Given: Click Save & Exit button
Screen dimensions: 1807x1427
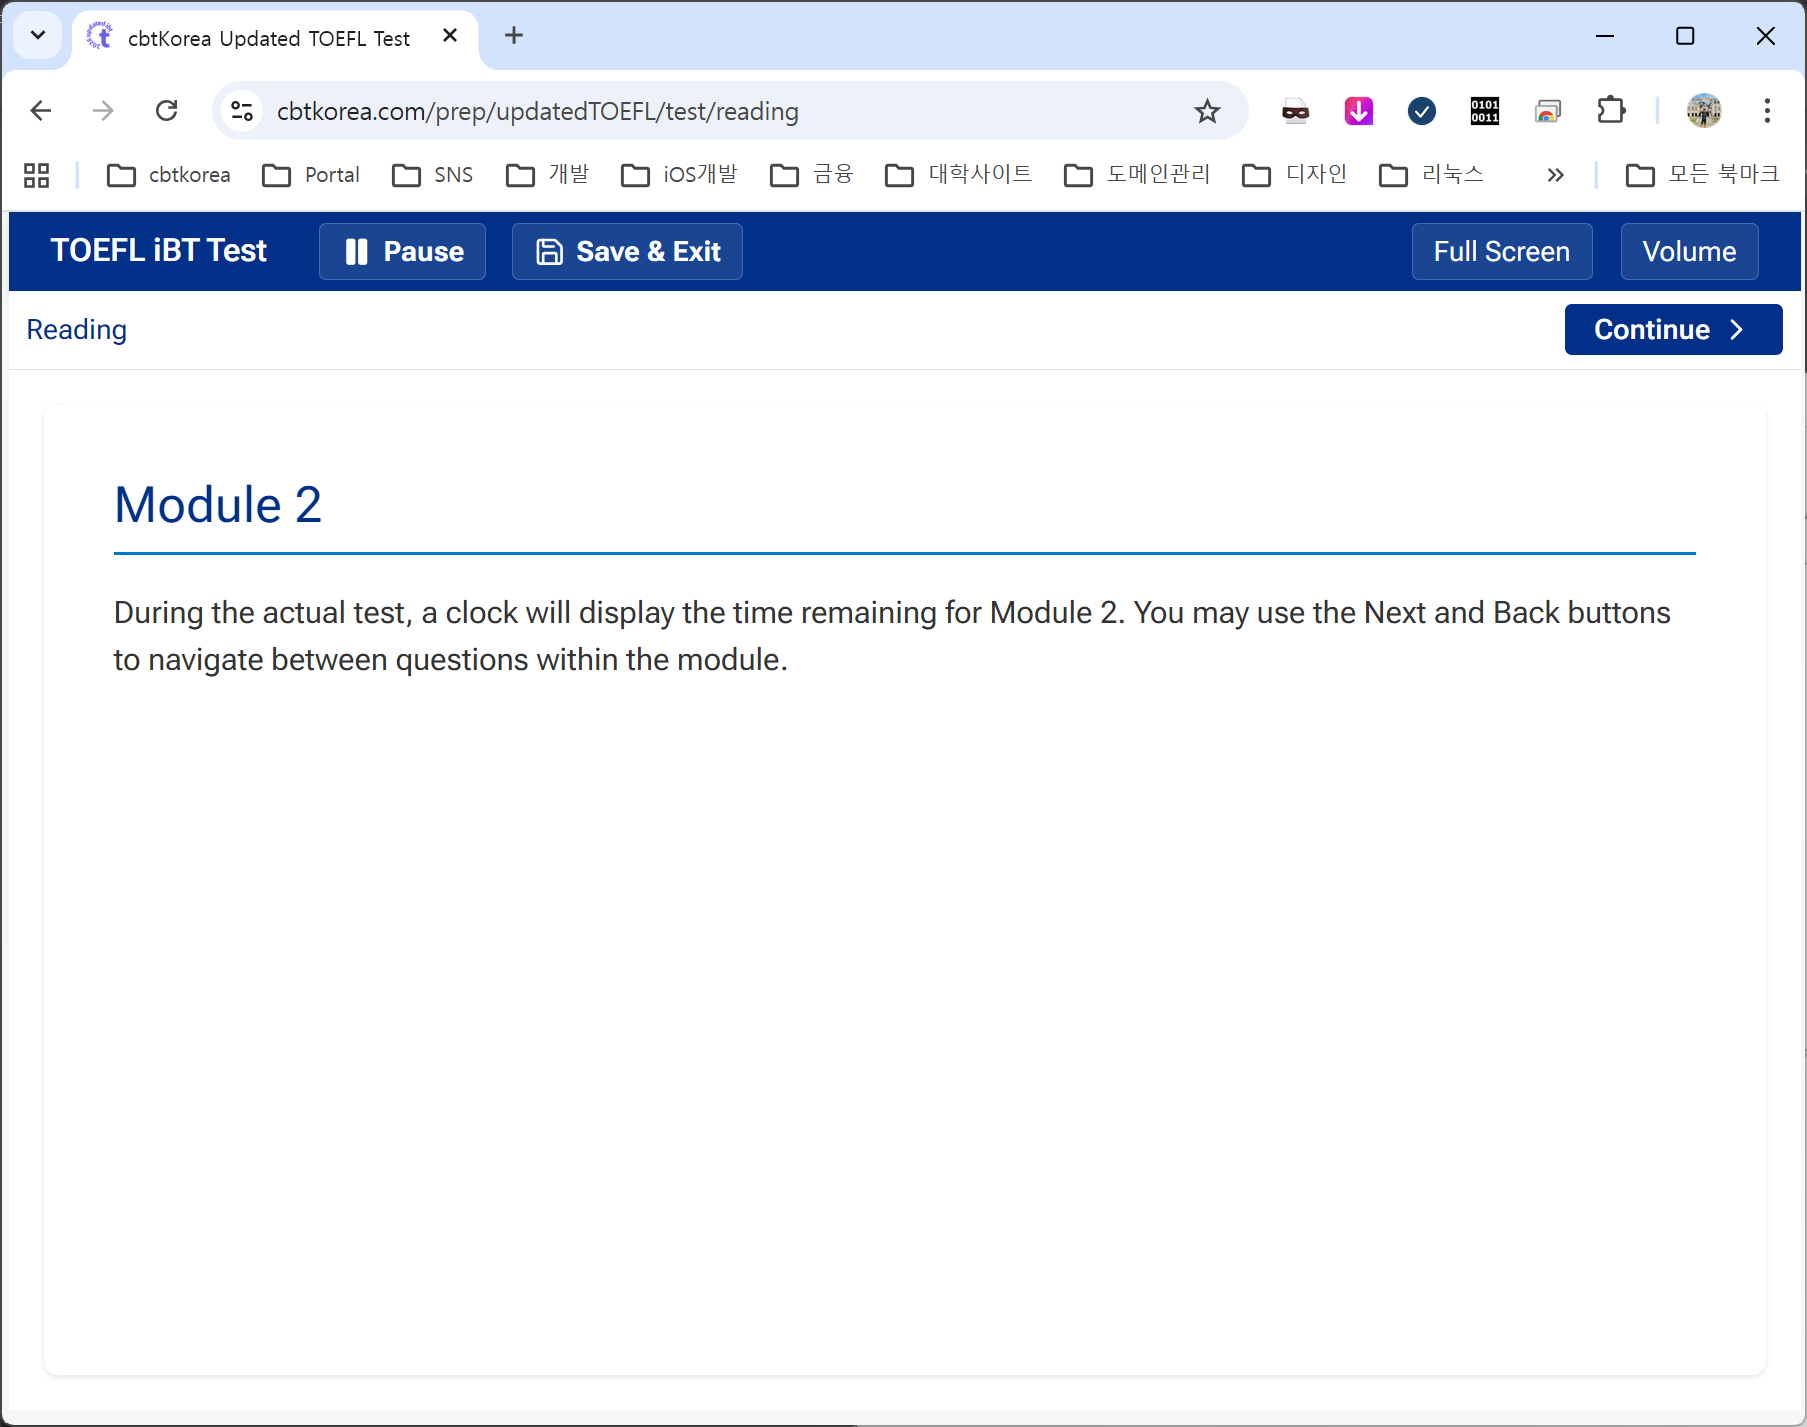Looking at the screenshot, I should pyautogui.click(x=627, y=251).
